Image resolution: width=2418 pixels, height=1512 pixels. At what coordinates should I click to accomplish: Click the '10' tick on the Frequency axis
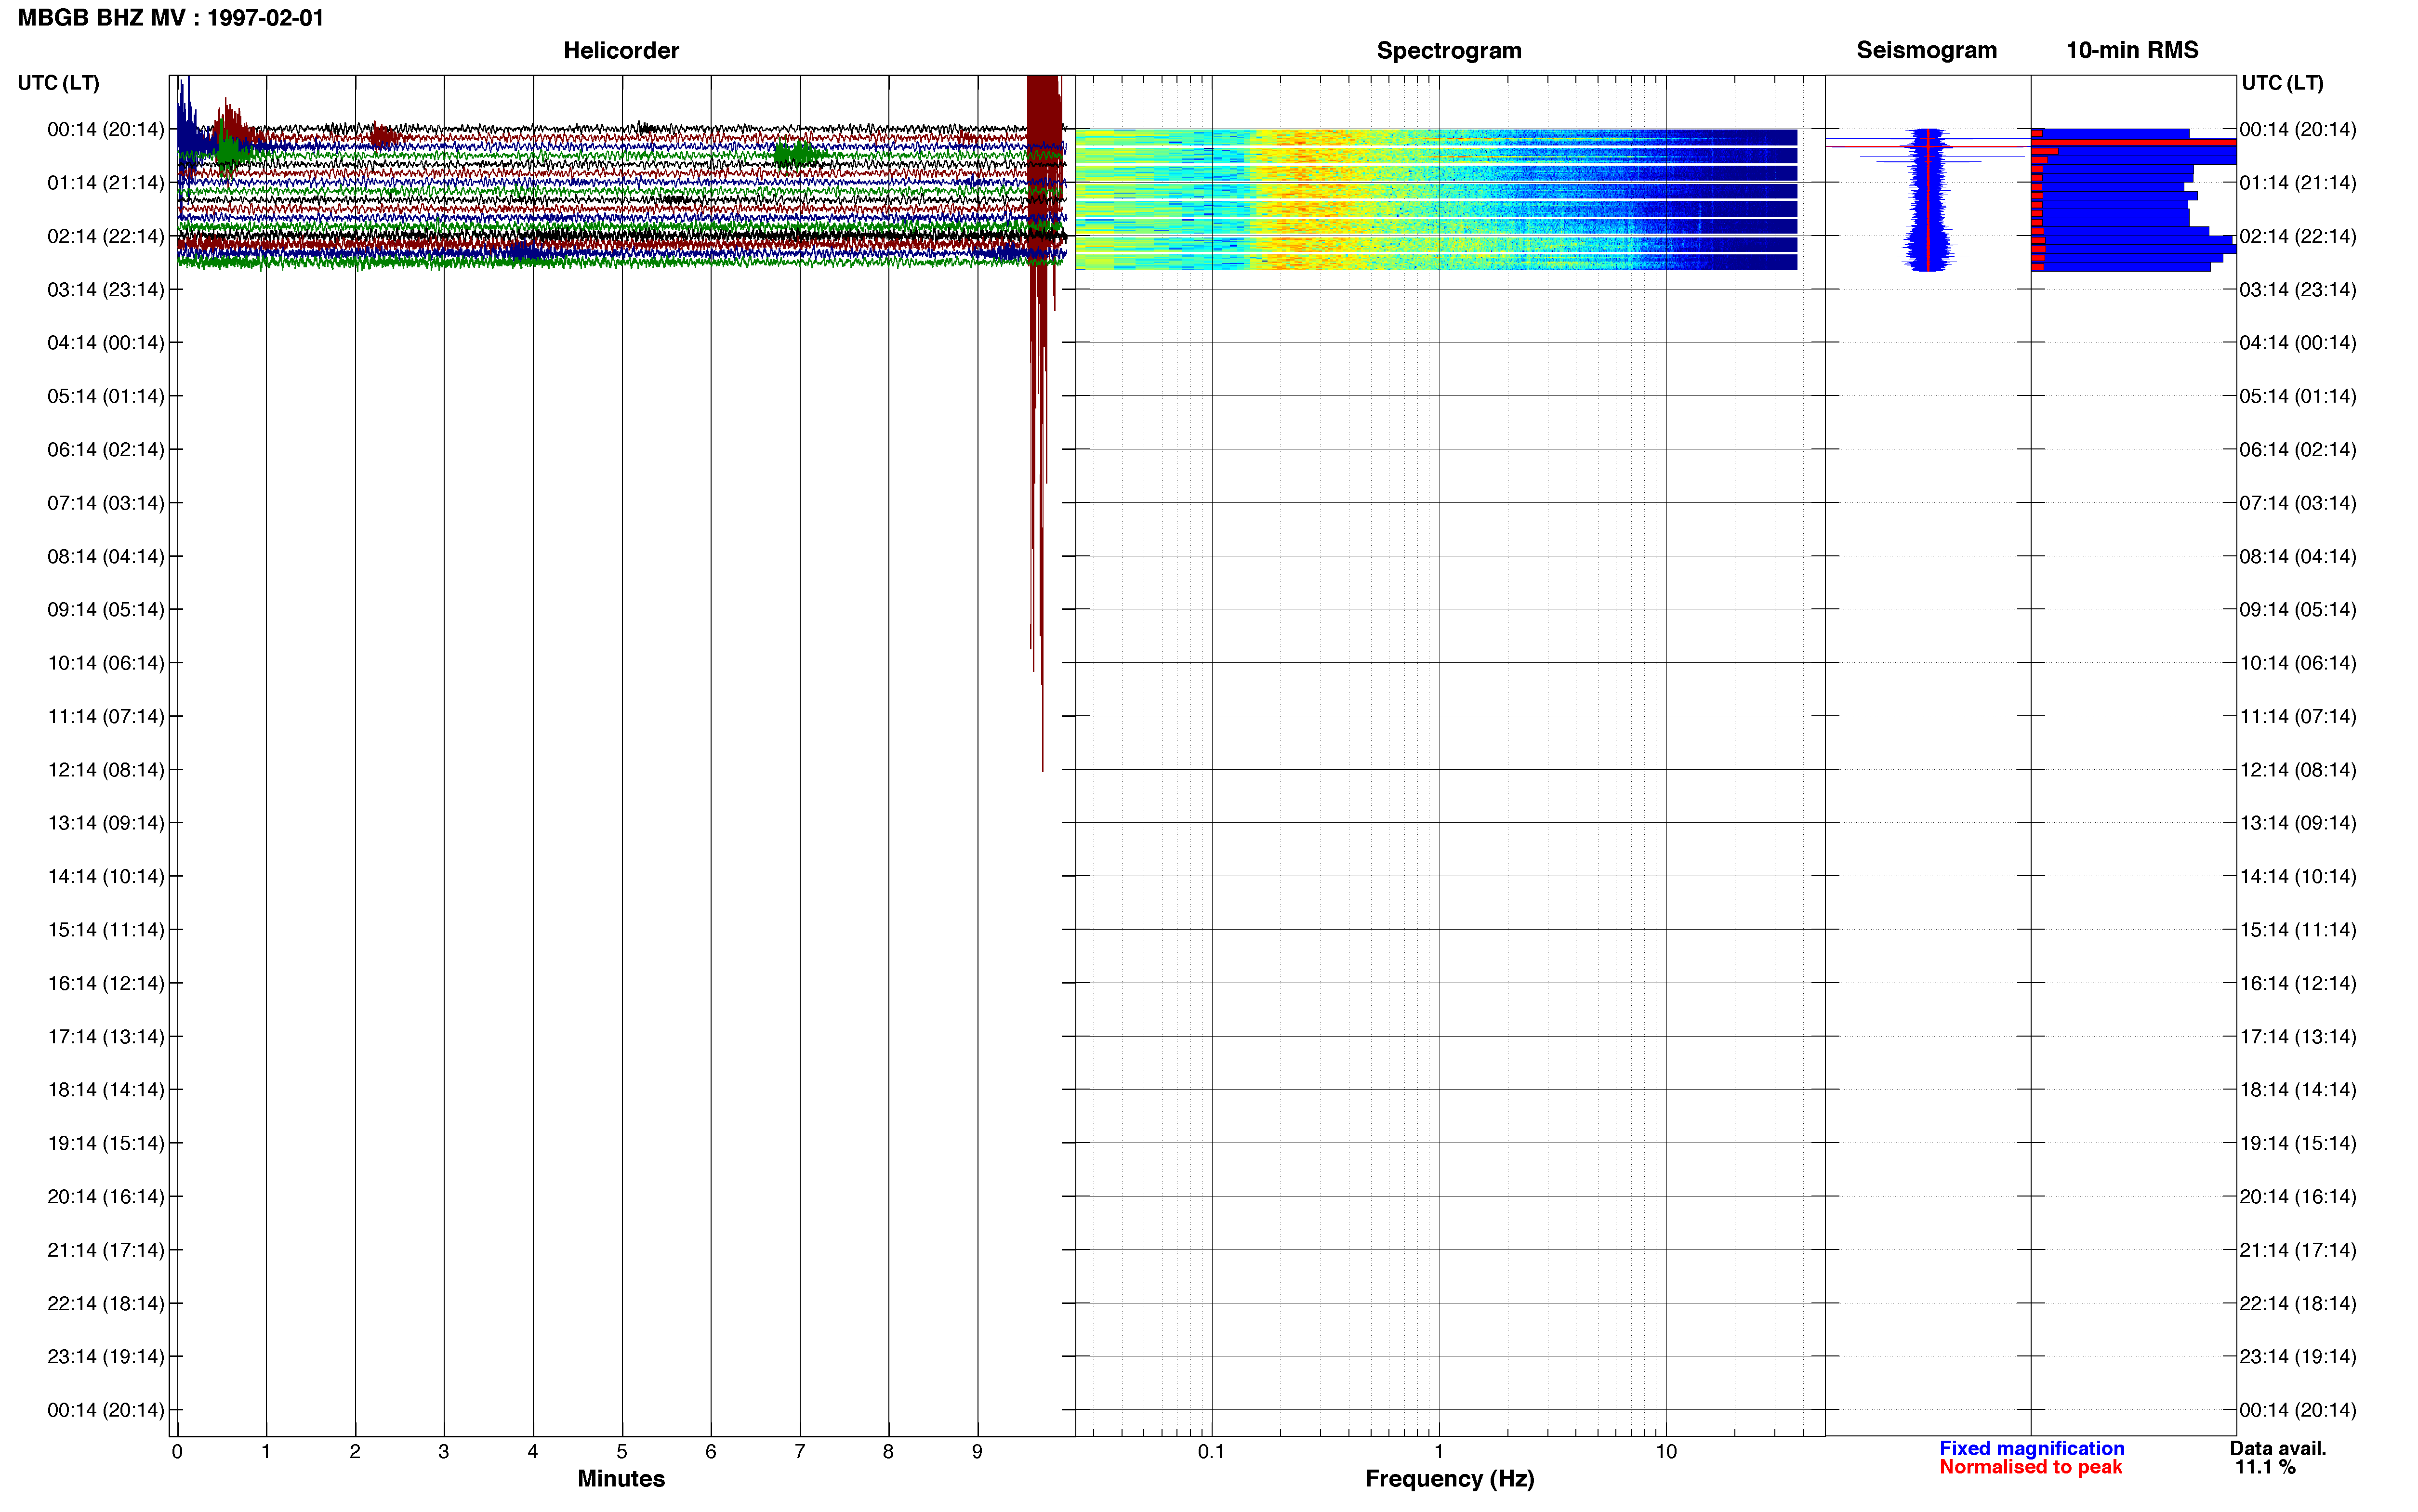(1666, 1452)
